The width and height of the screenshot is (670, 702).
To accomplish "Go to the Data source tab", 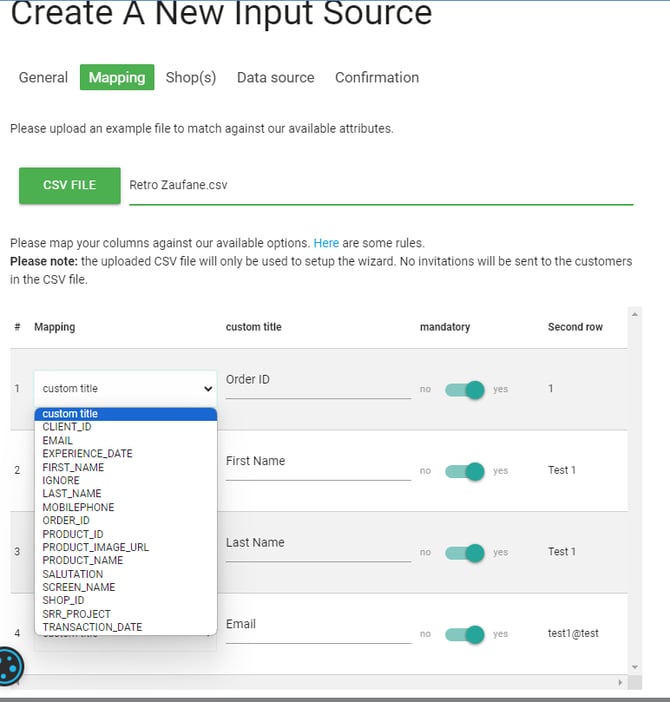I will [x=275, y=77].
